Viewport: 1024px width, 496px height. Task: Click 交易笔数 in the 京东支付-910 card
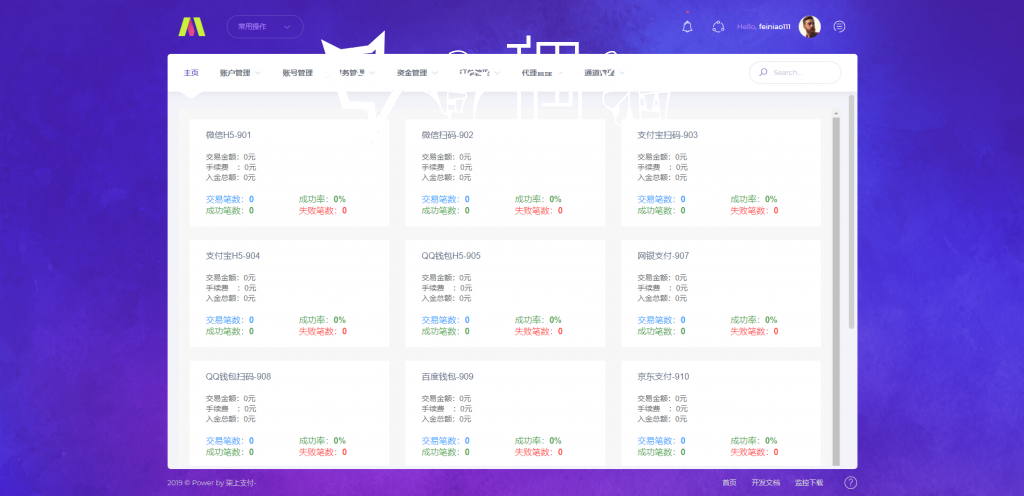(x=661, y=441)
